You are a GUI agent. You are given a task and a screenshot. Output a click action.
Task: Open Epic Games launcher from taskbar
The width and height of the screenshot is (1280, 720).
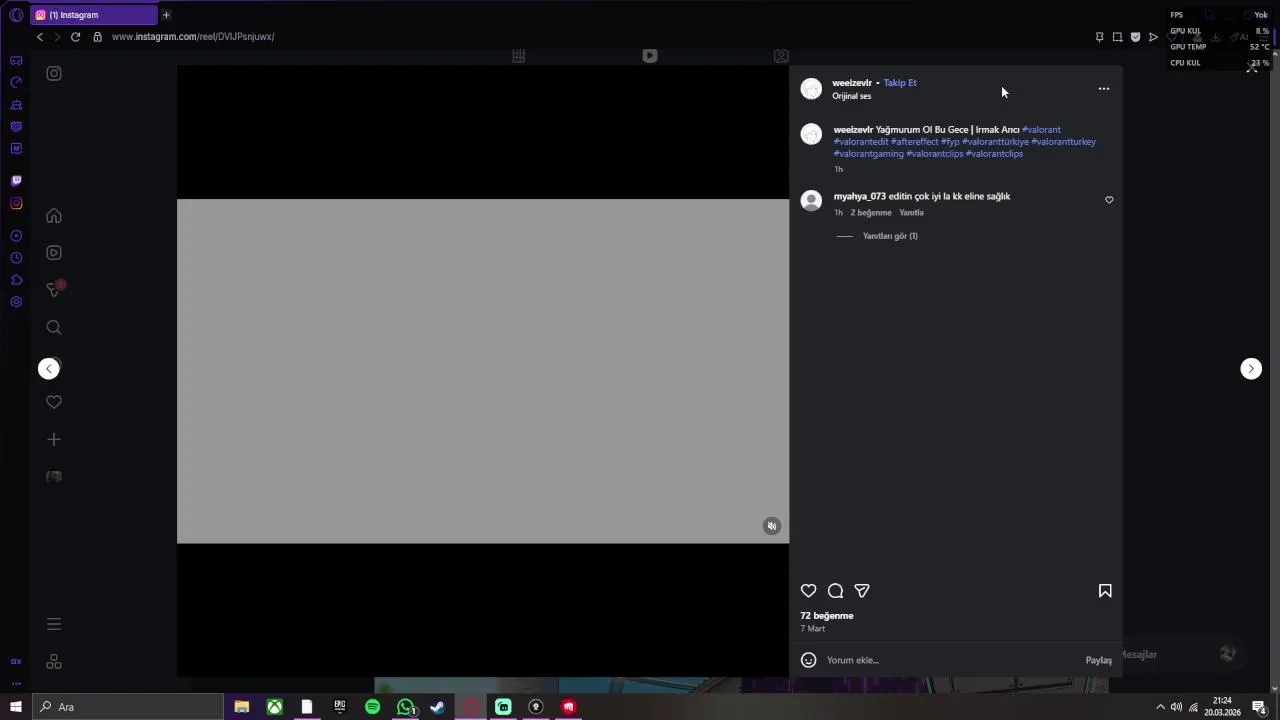click(x=340, y=707)
